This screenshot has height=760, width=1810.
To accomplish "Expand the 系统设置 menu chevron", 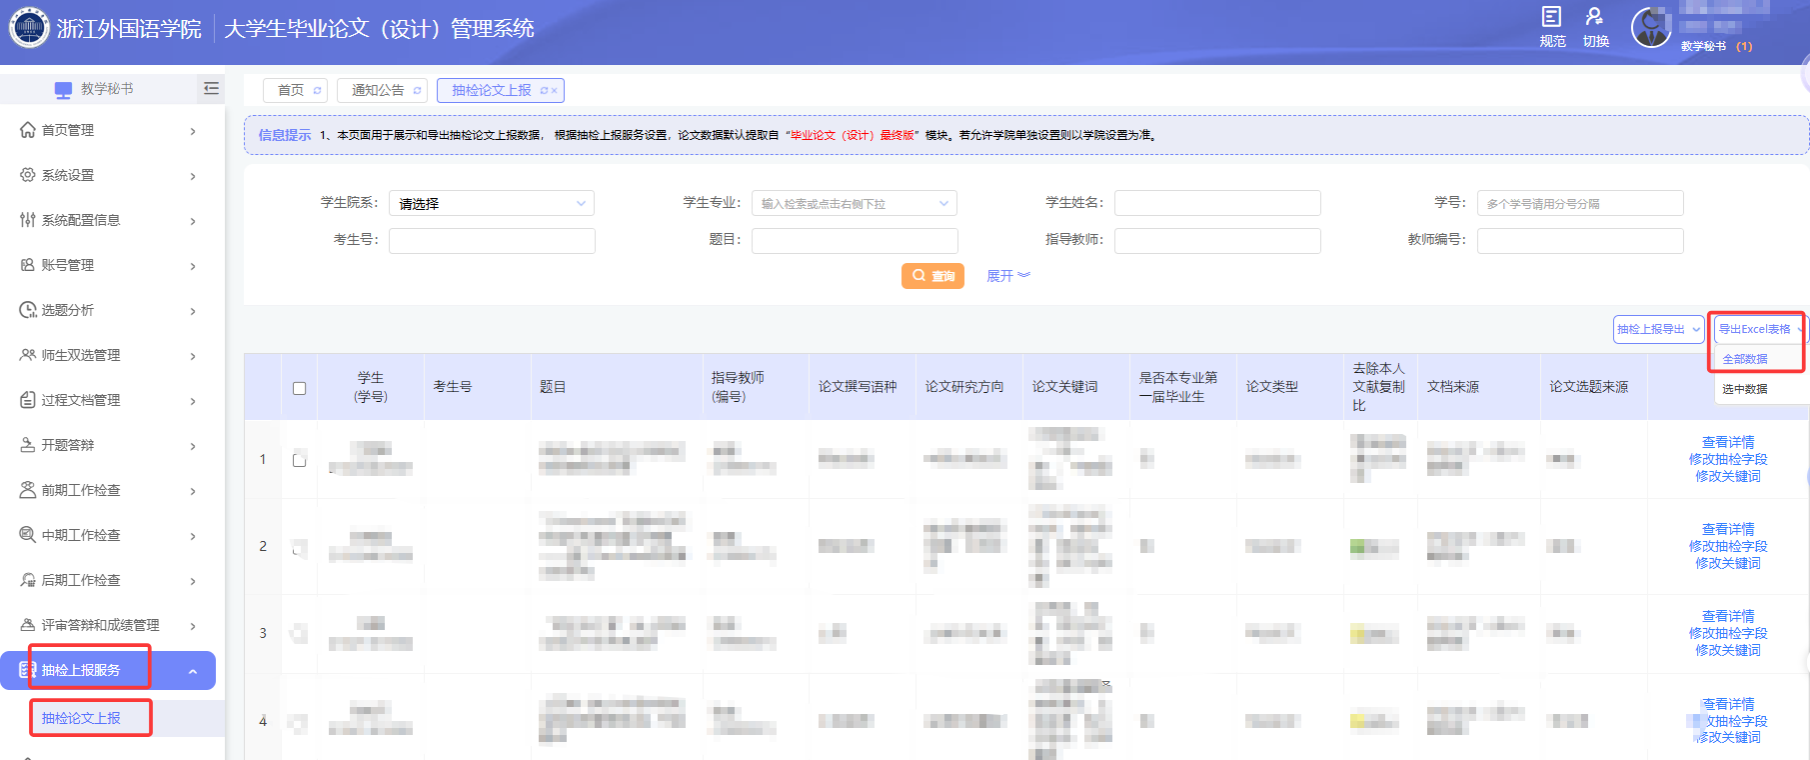I will pyautogui.click(x=193, y=176).
